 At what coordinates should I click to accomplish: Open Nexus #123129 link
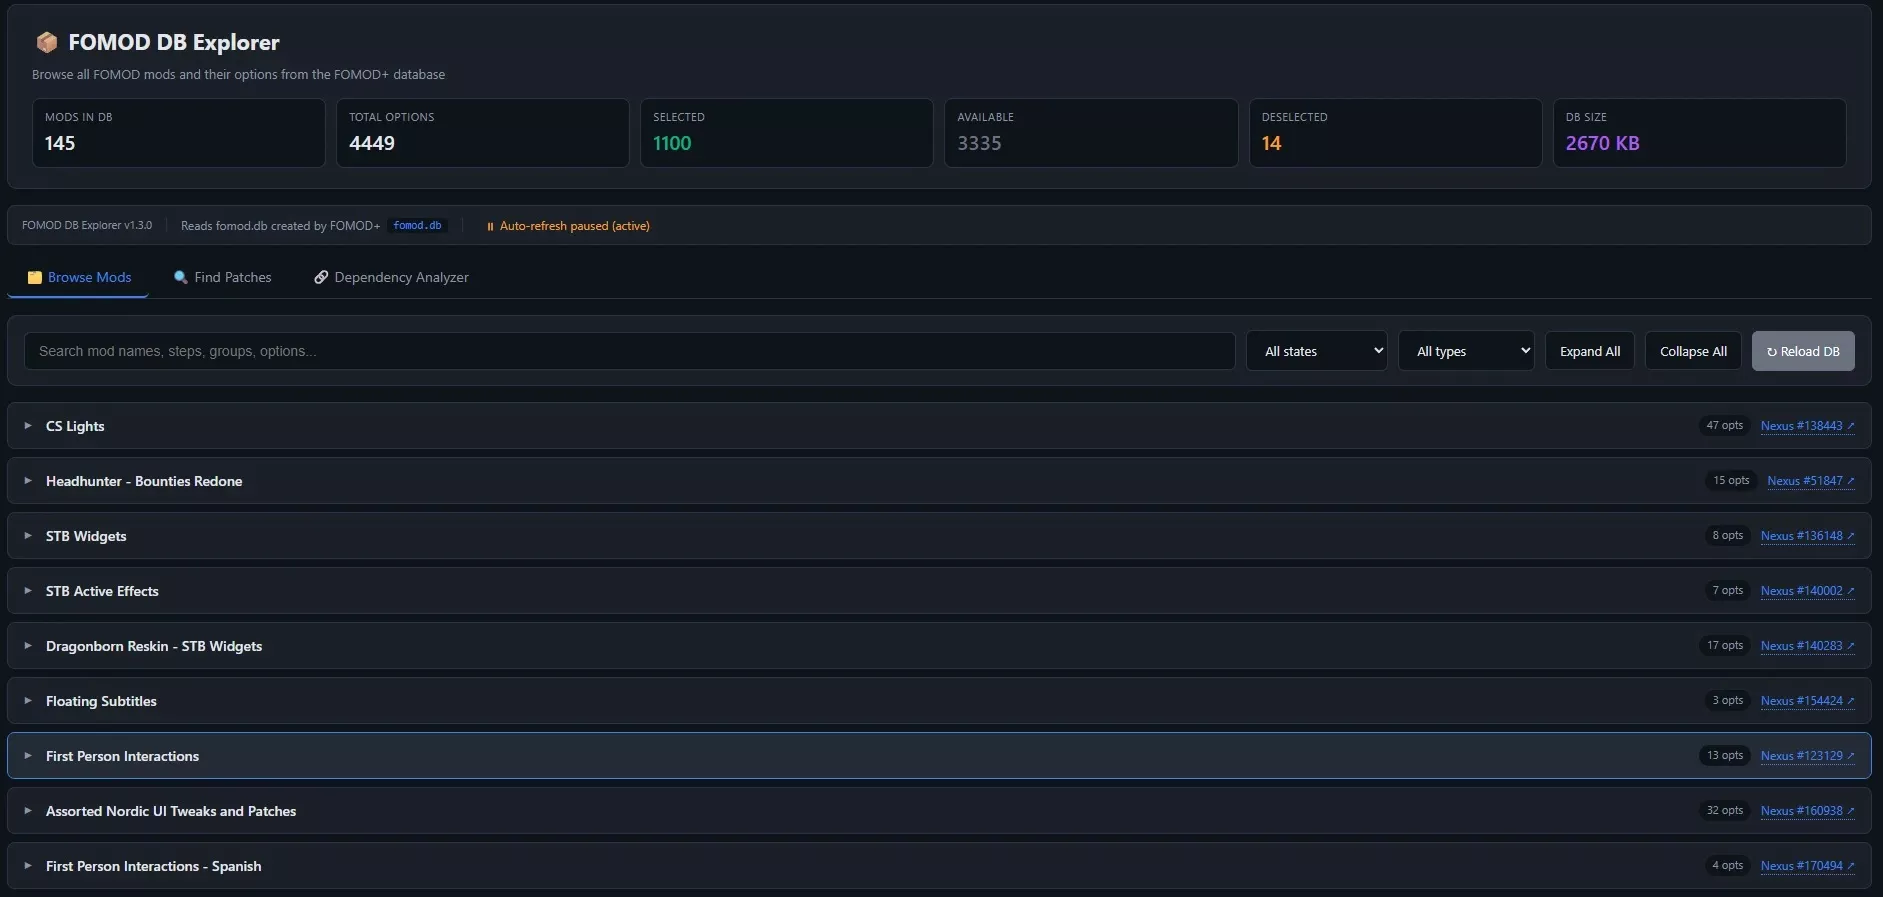1807,756
